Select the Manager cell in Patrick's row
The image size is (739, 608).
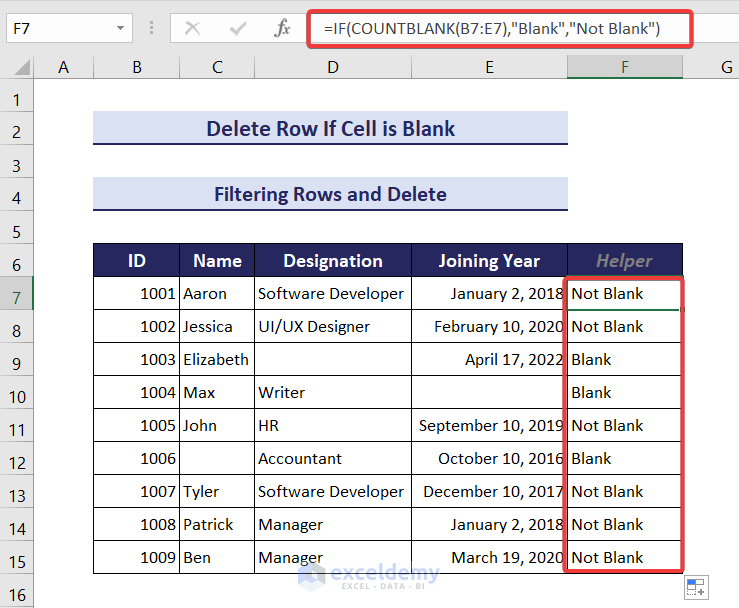coord(333,524)
